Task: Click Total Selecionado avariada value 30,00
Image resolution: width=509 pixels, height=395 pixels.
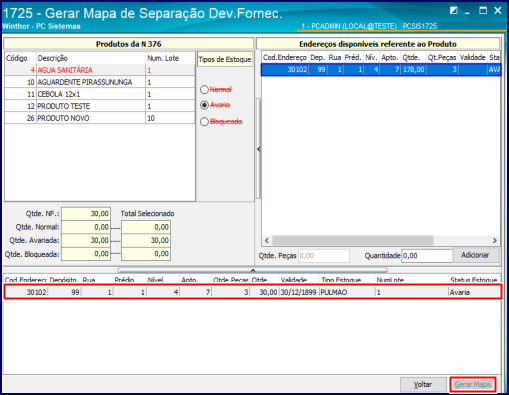Action: [146, 240]
